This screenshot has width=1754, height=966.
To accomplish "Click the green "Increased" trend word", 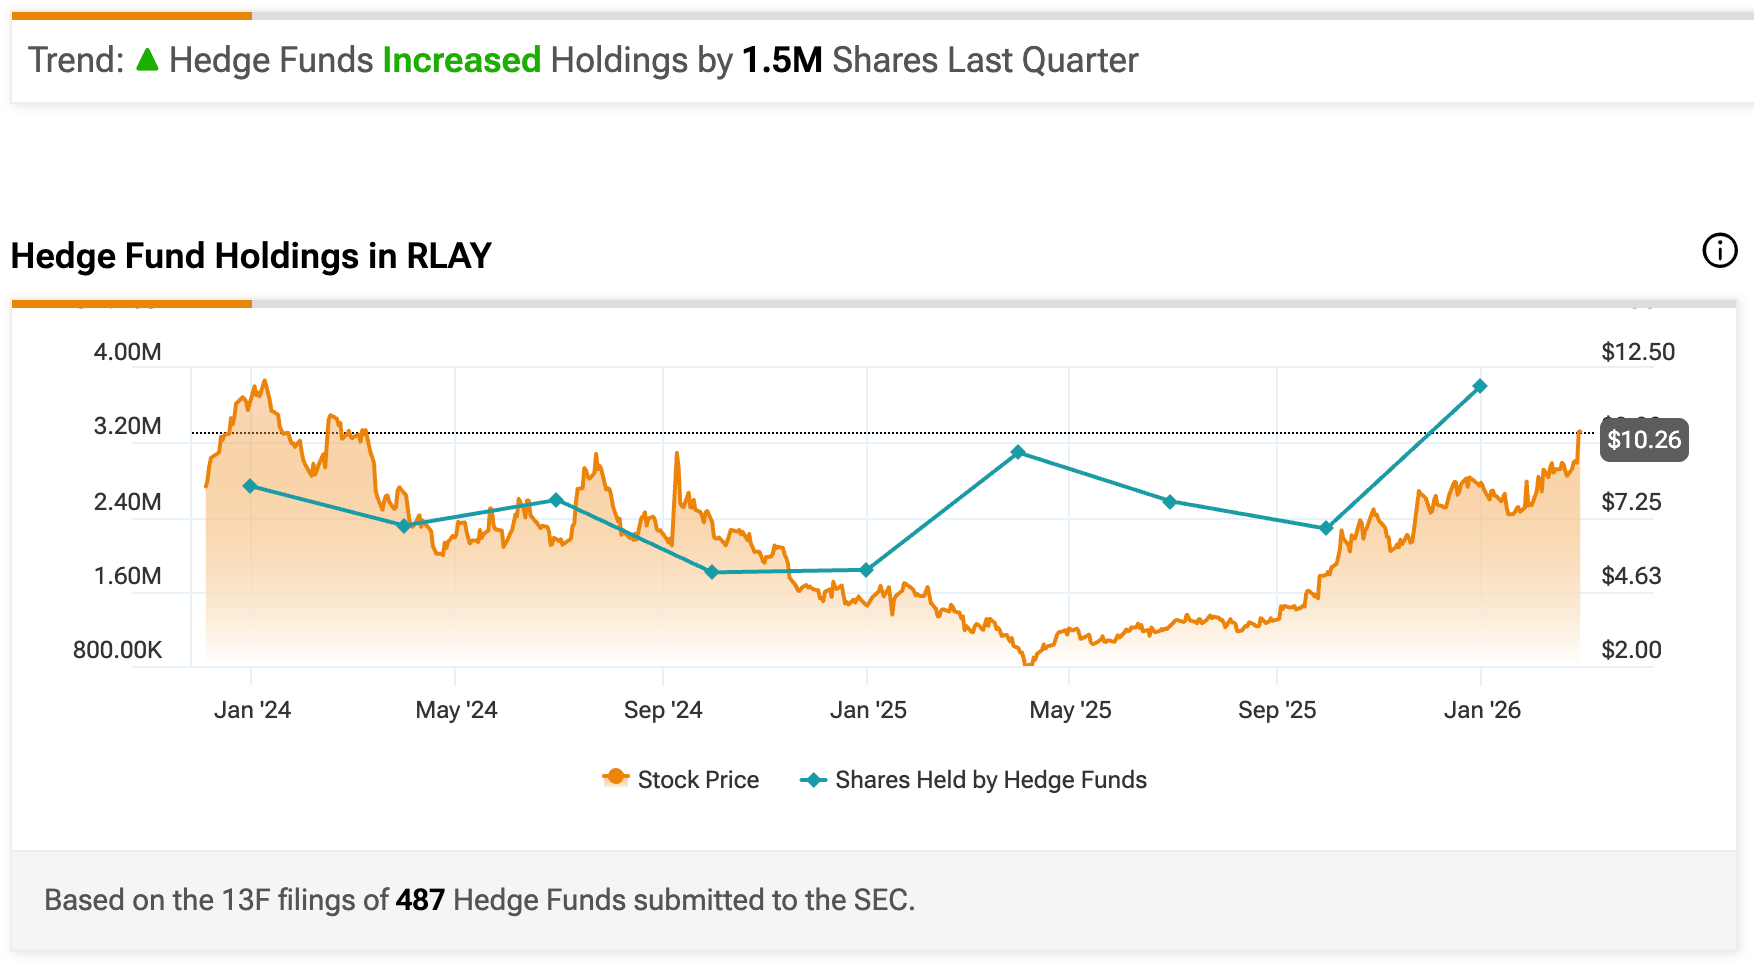I will [x=461, y=60].
